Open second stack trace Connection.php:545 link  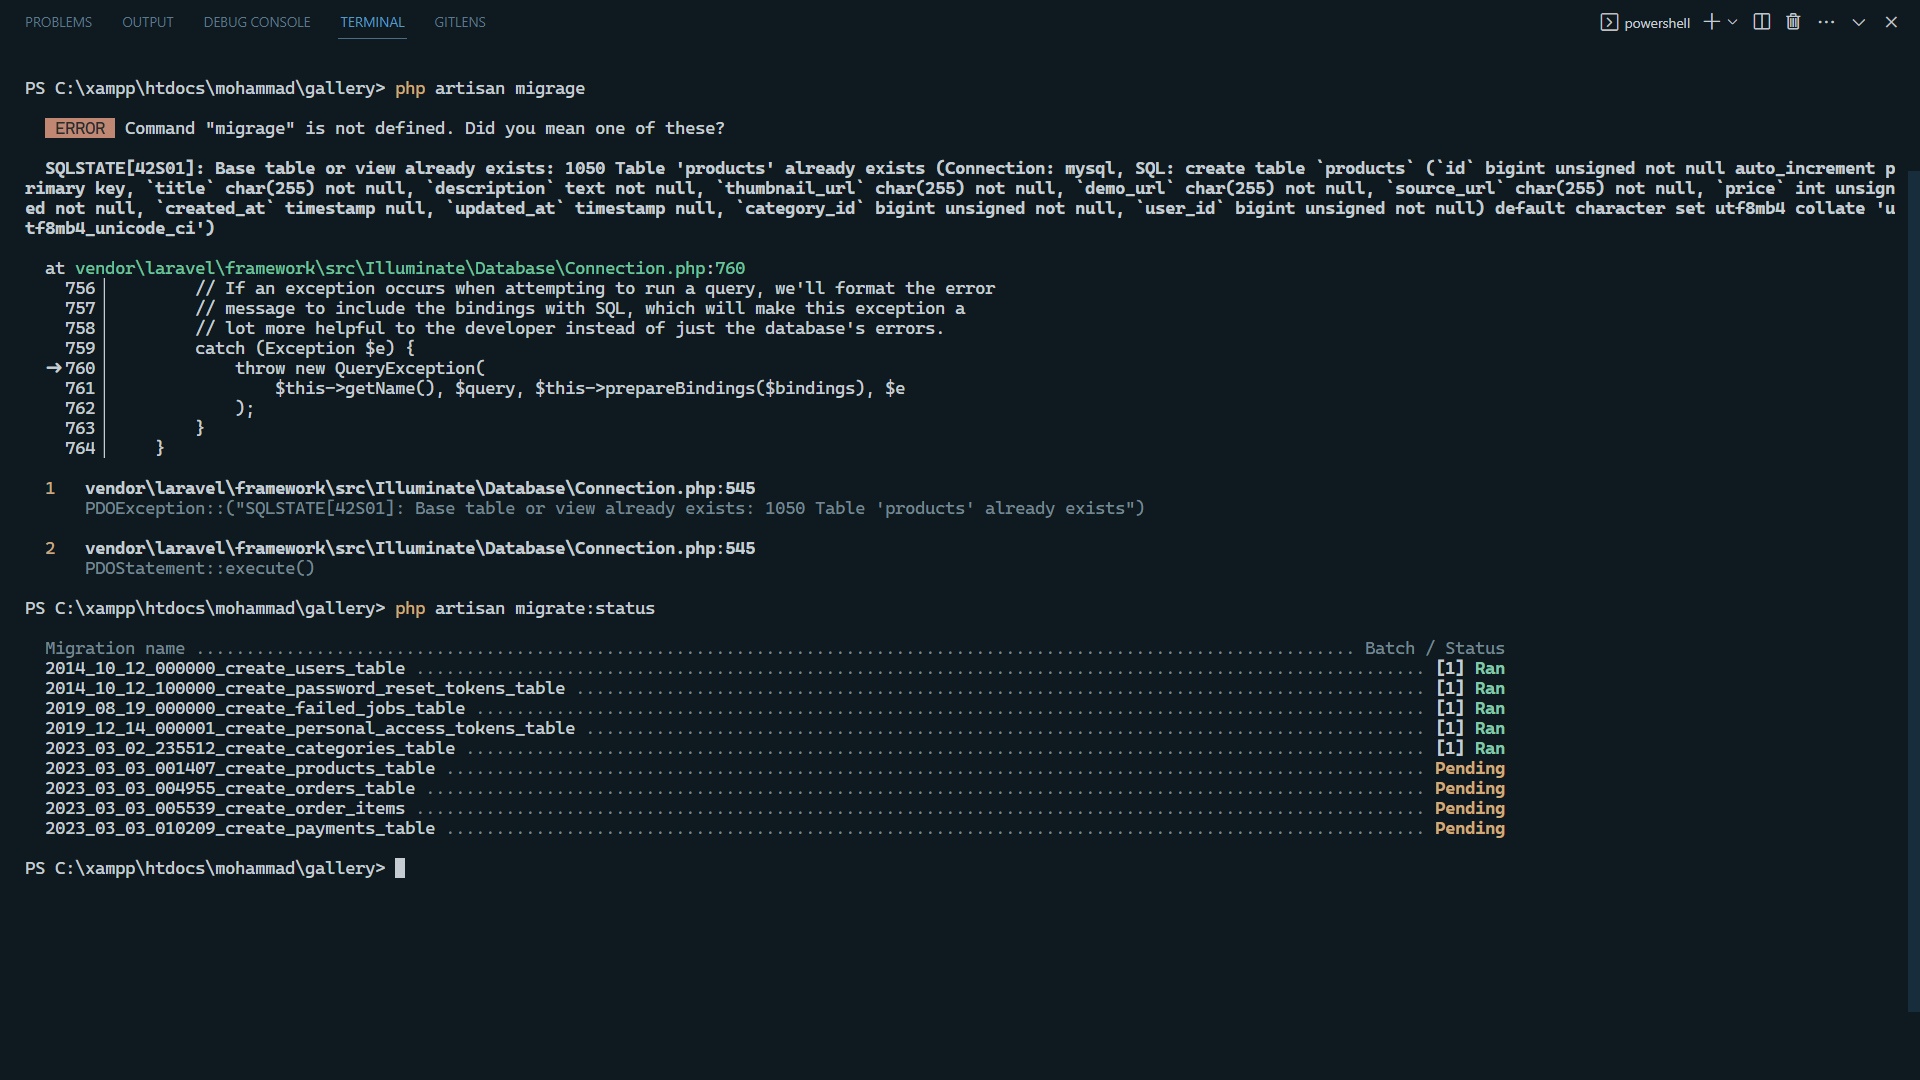coord(420,548)
